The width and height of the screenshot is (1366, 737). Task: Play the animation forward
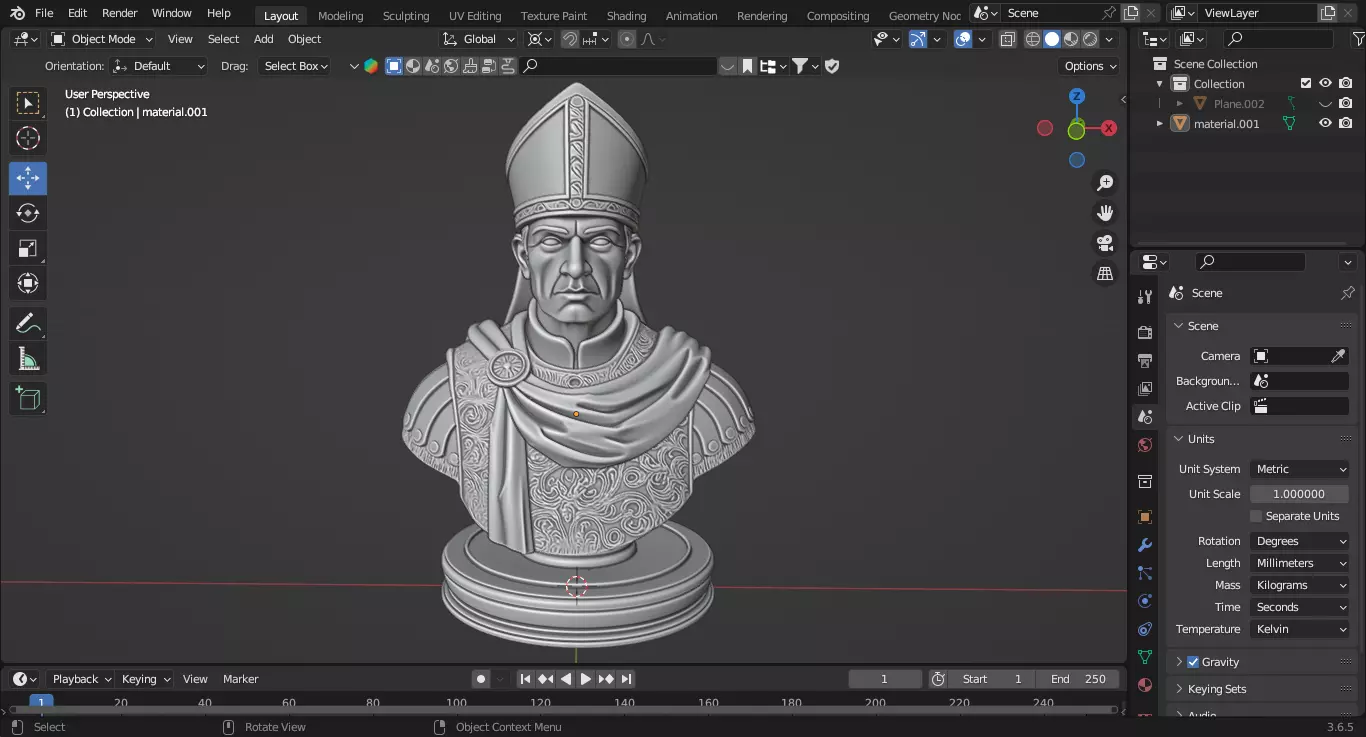[586, 679]
